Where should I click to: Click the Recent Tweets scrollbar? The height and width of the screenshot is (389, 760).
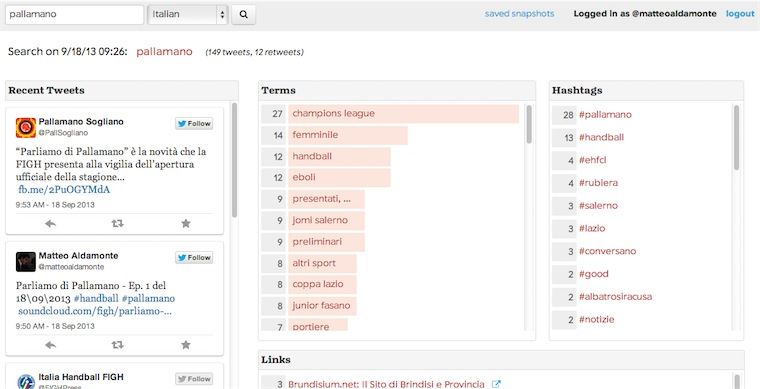point(235,160)
